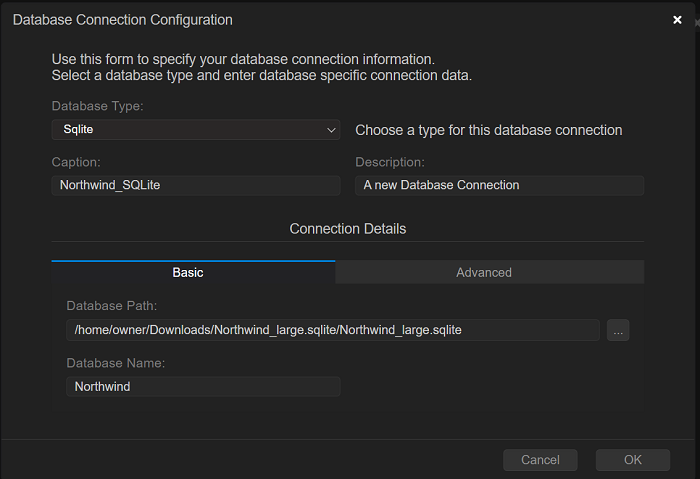Click inside the Database Path field
The height and width of the screenshot is (479, 700).
(332, 330)
